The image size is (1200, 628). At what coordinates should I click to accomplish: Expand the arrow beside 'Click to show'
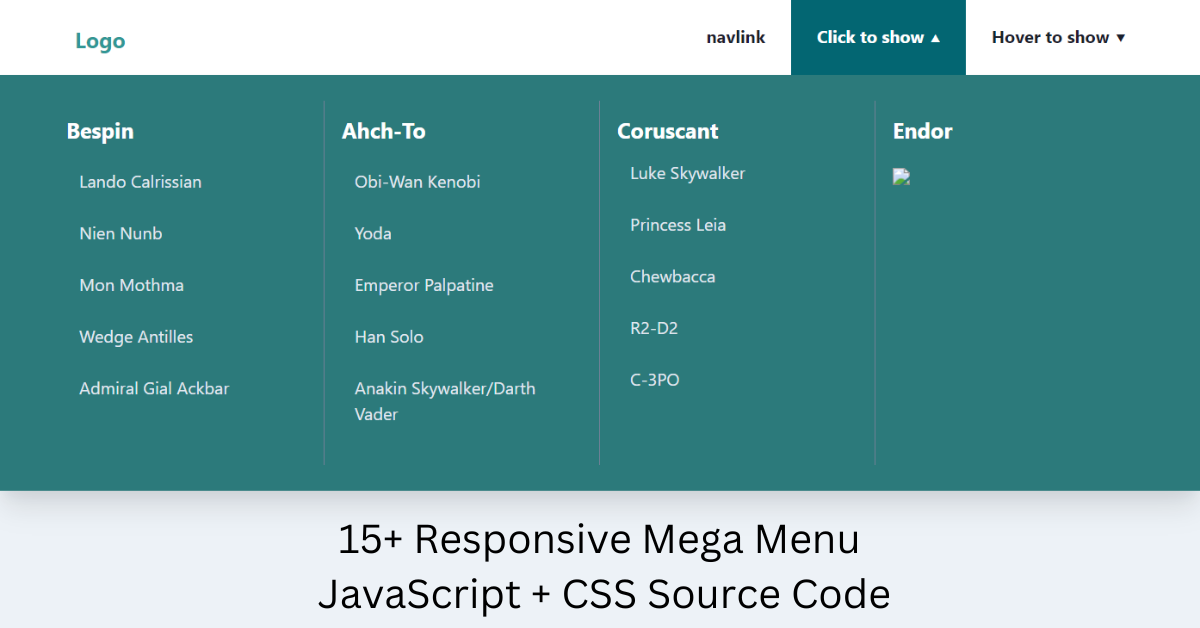[x=936, y=37]
